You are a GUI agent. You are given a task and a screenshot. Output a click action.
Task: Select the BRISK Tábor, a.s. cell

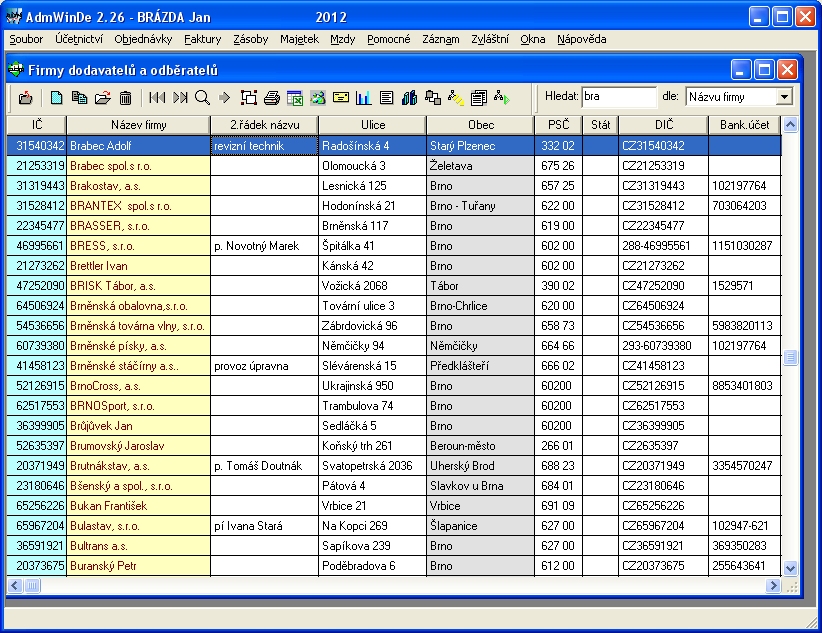(138, 286)
